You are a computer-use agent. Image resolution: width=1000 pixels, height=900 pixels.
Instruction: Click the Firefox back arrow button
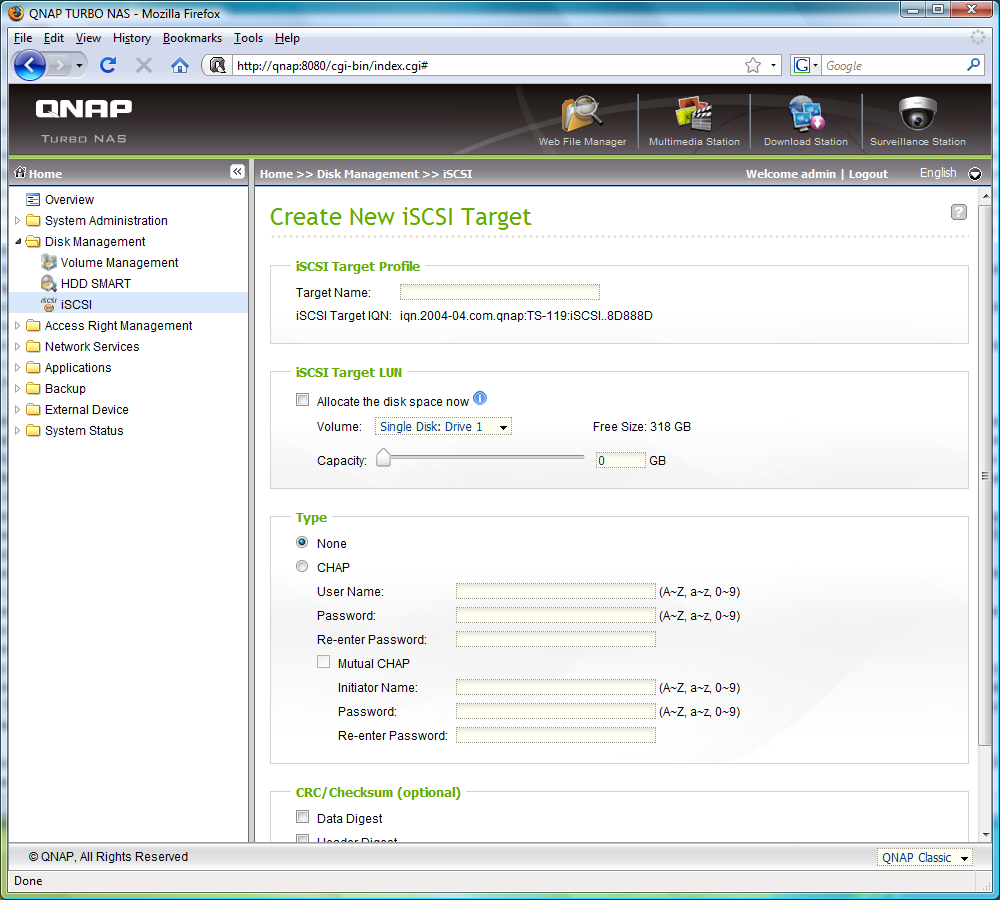click(29, 65)
